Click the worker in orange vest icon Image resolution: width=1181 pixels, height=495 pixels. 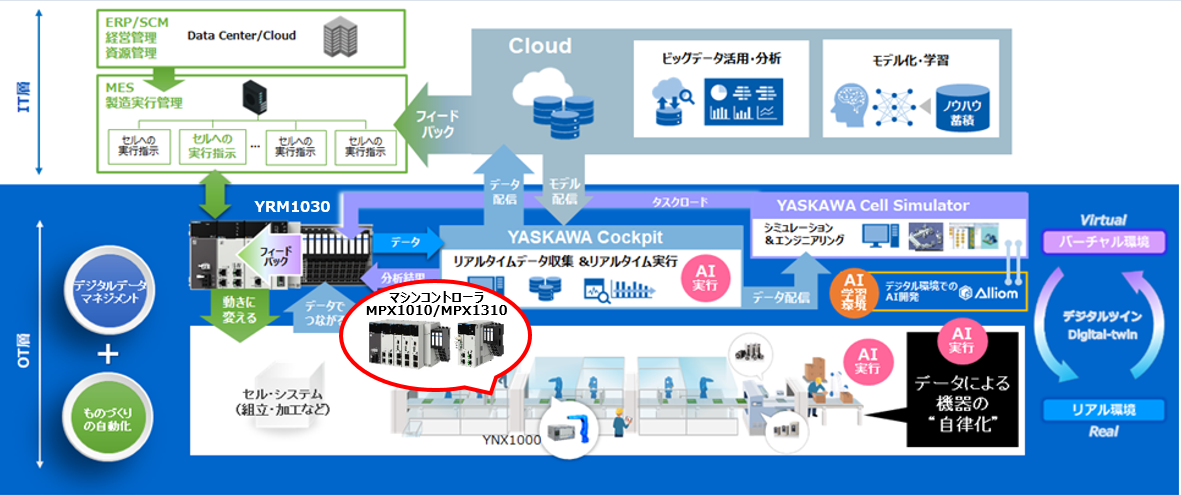coord(621,423)
